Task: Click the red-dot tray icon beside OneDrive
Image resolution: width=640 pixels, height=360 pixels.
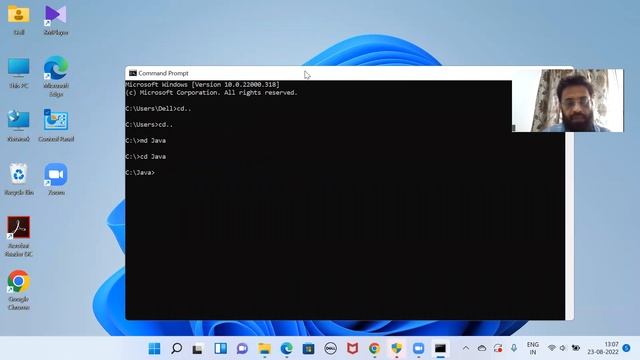Action: coord(498,348)
